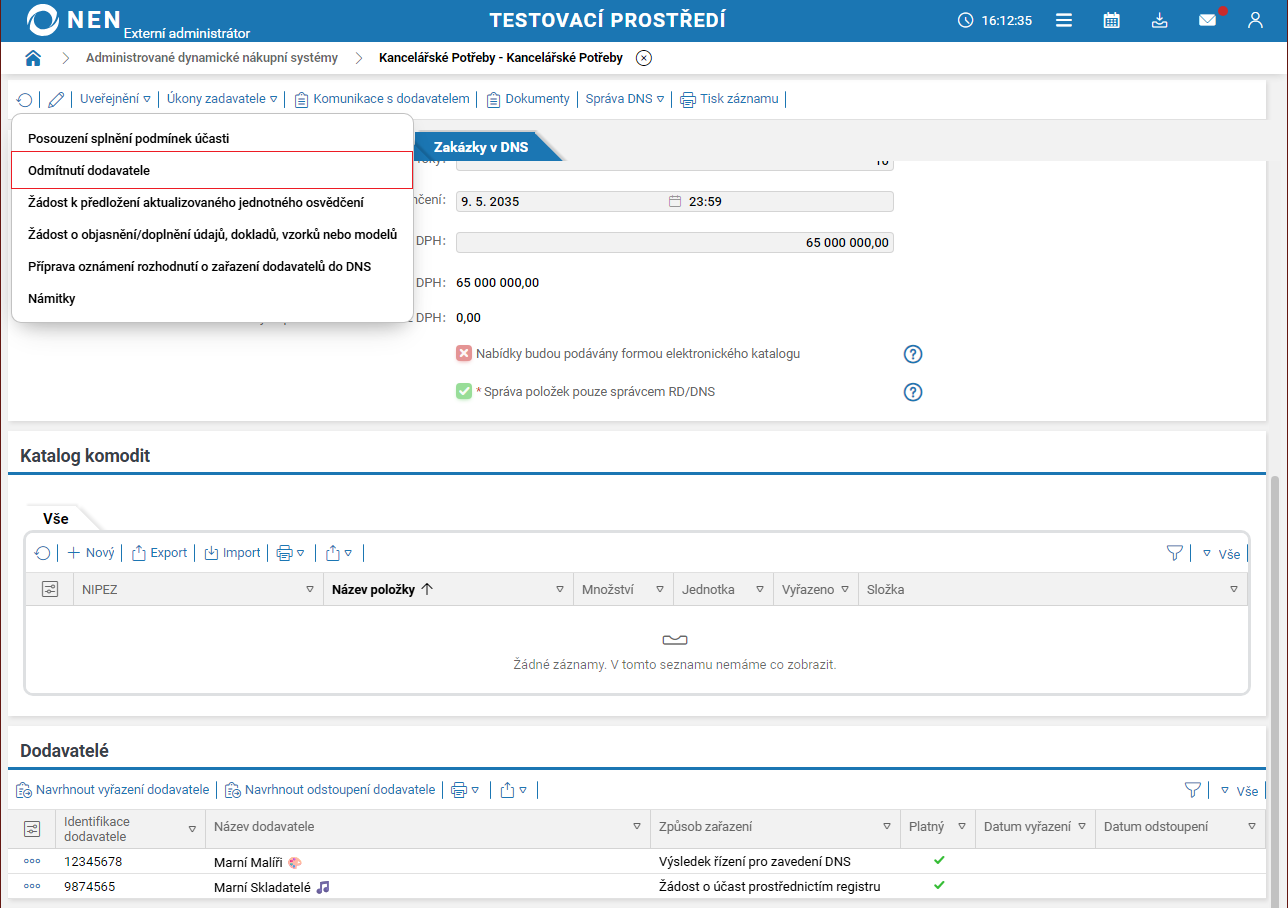Select Žádost k předložení aktualizovaného jednotného osvědčení

click(212, 202)
